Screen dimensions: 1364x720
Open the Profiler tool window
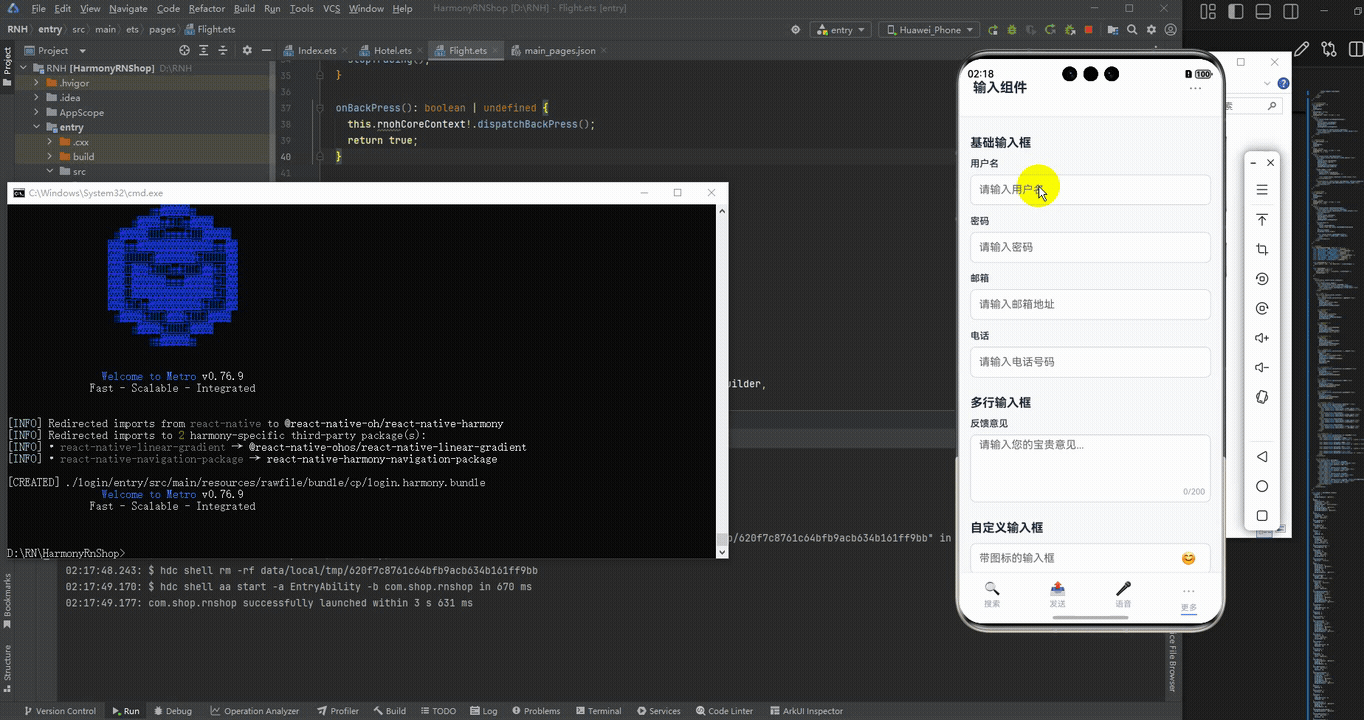tap(338, 711)
